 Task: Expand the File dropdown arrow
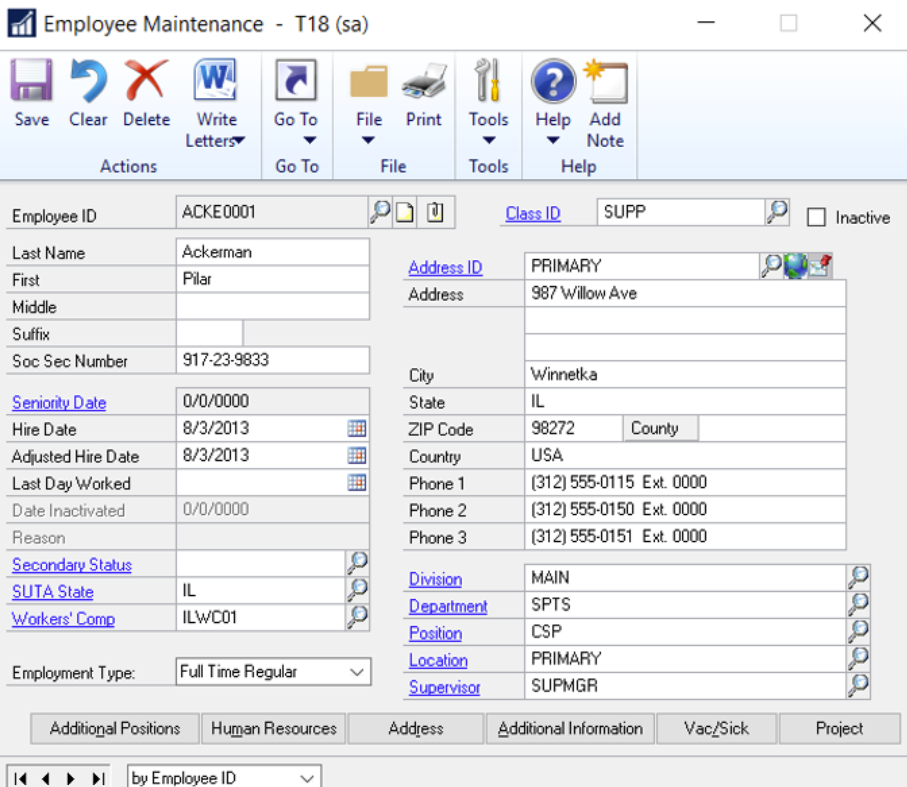(368, 140)
